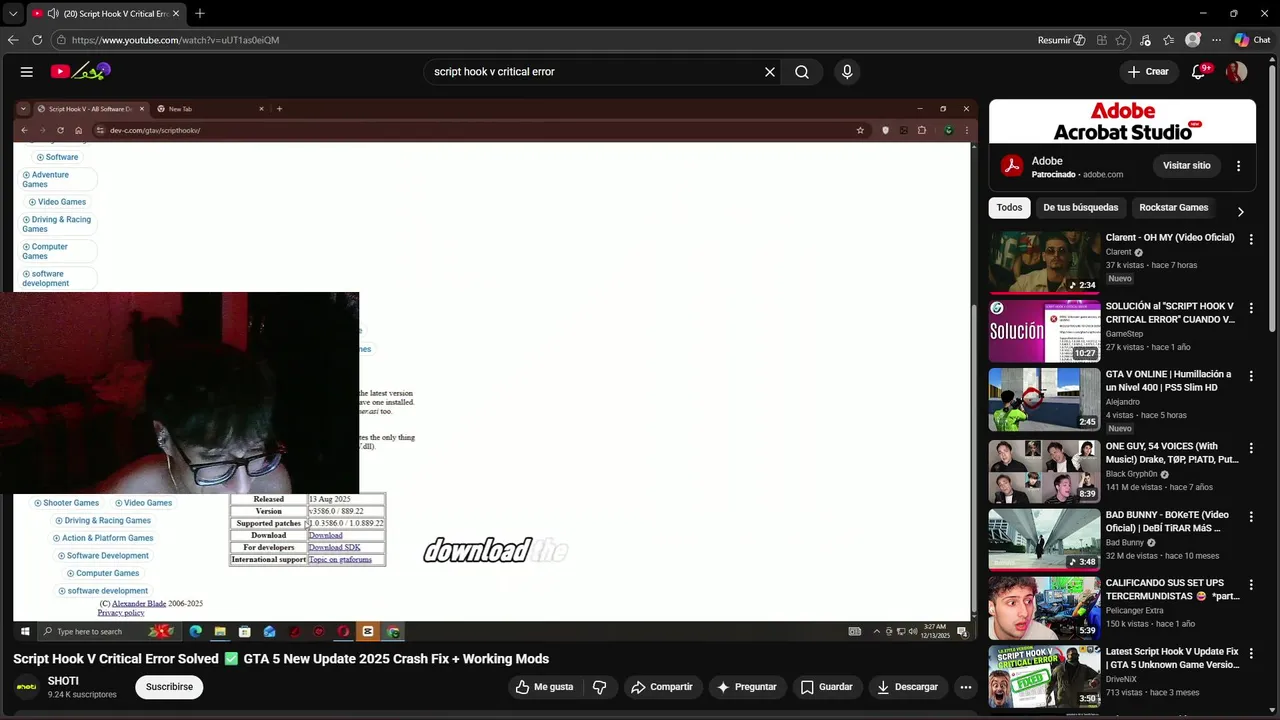
Task: Open the SHOTI channel avatar
Action: [x=27, y=687]
